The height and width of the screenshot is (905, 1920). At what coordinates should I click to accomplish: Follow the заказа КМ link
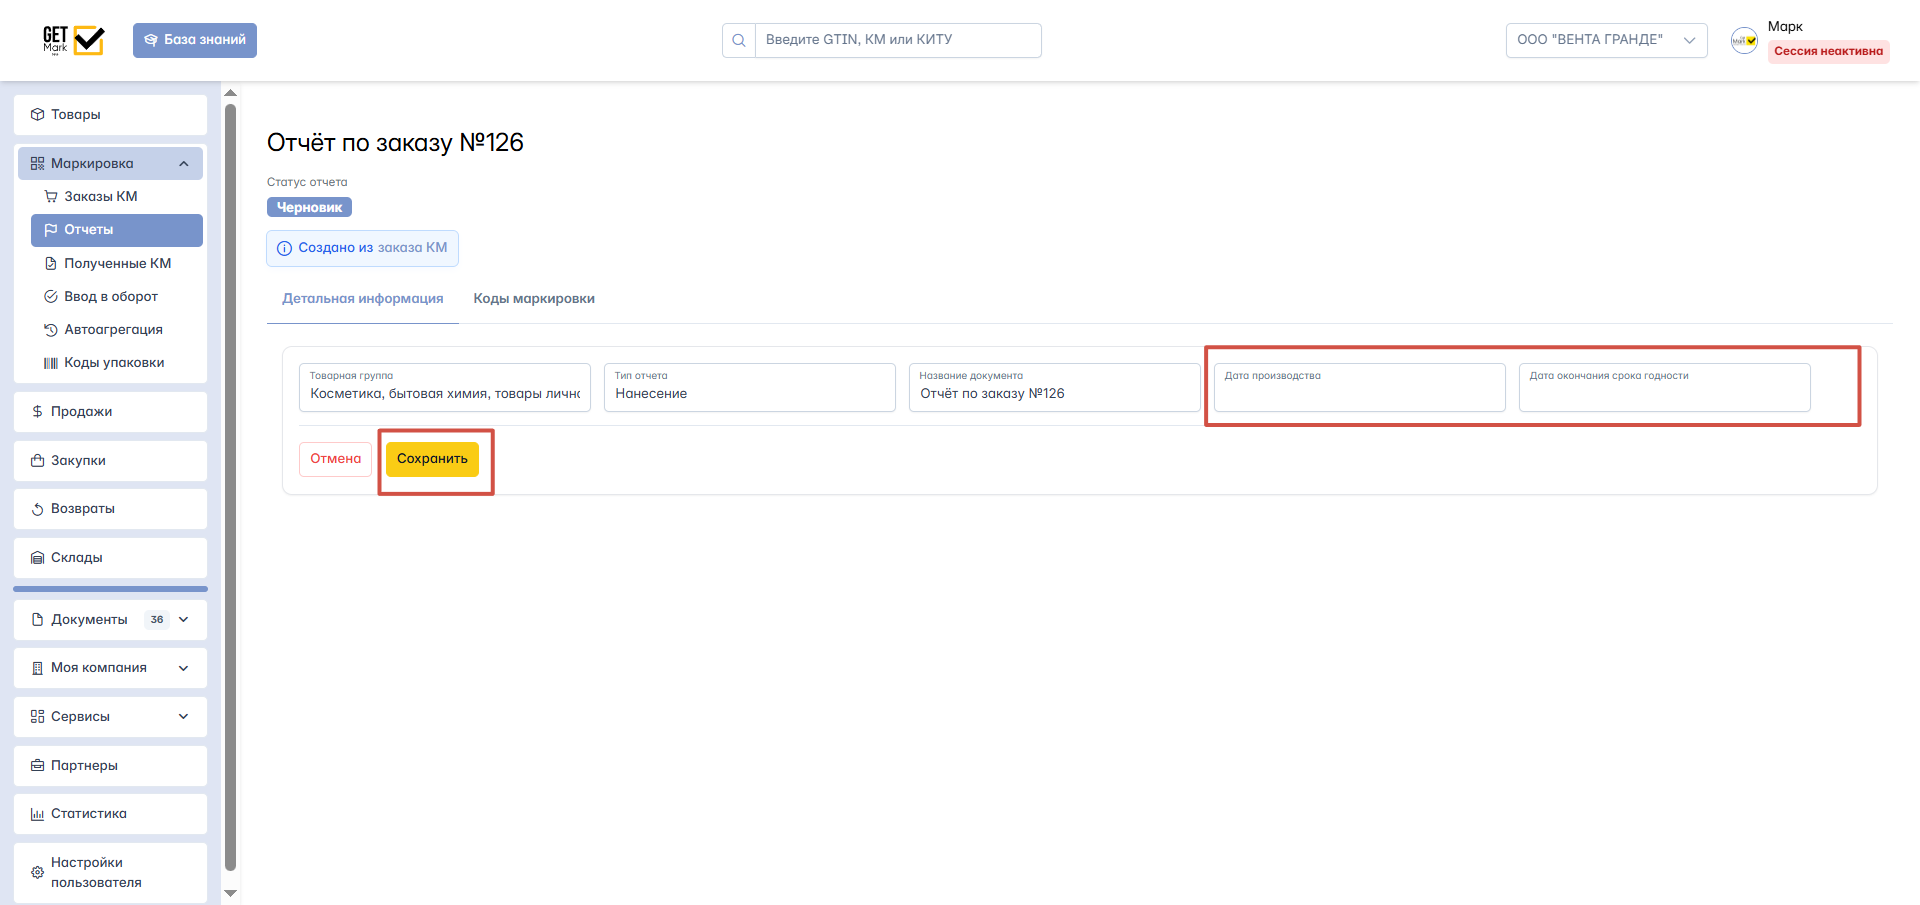412,248
